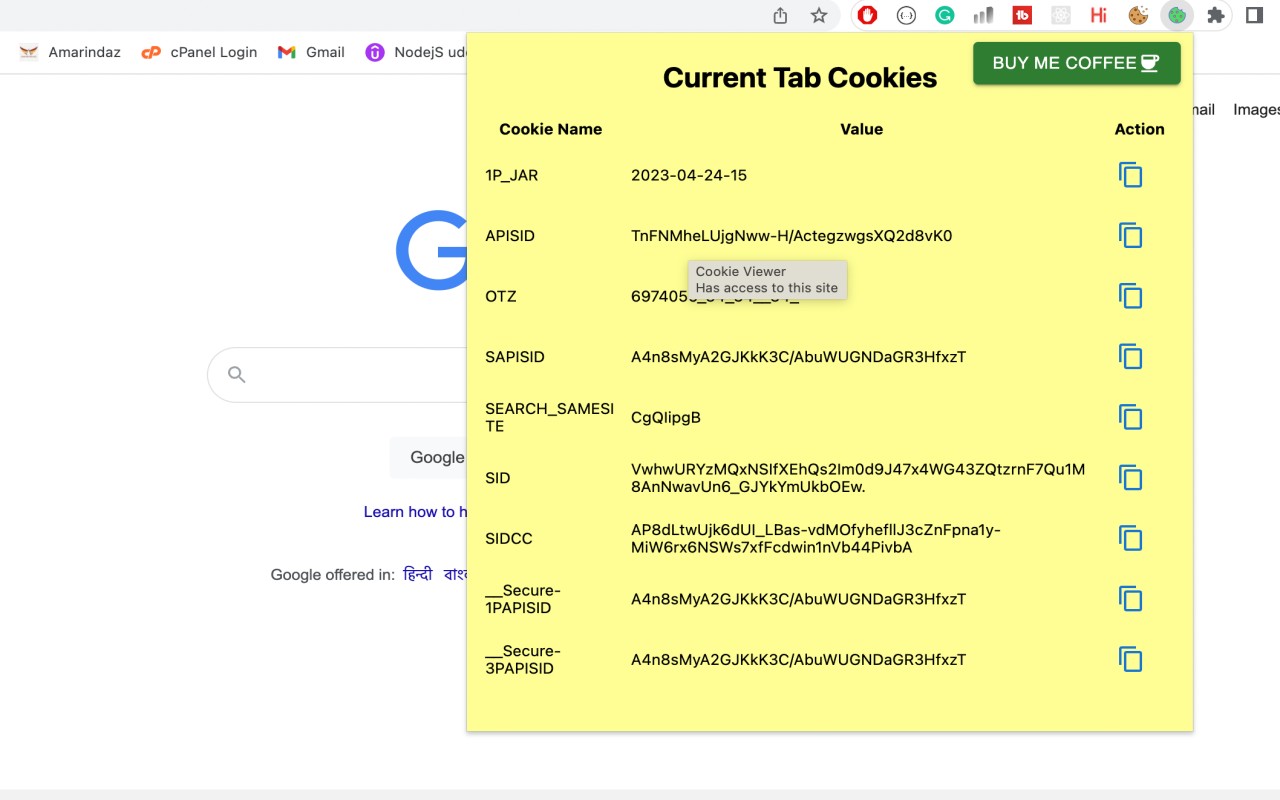Open the Extensions puzzle piece menu
The image size is (1280, 800).
[1216, 15]
